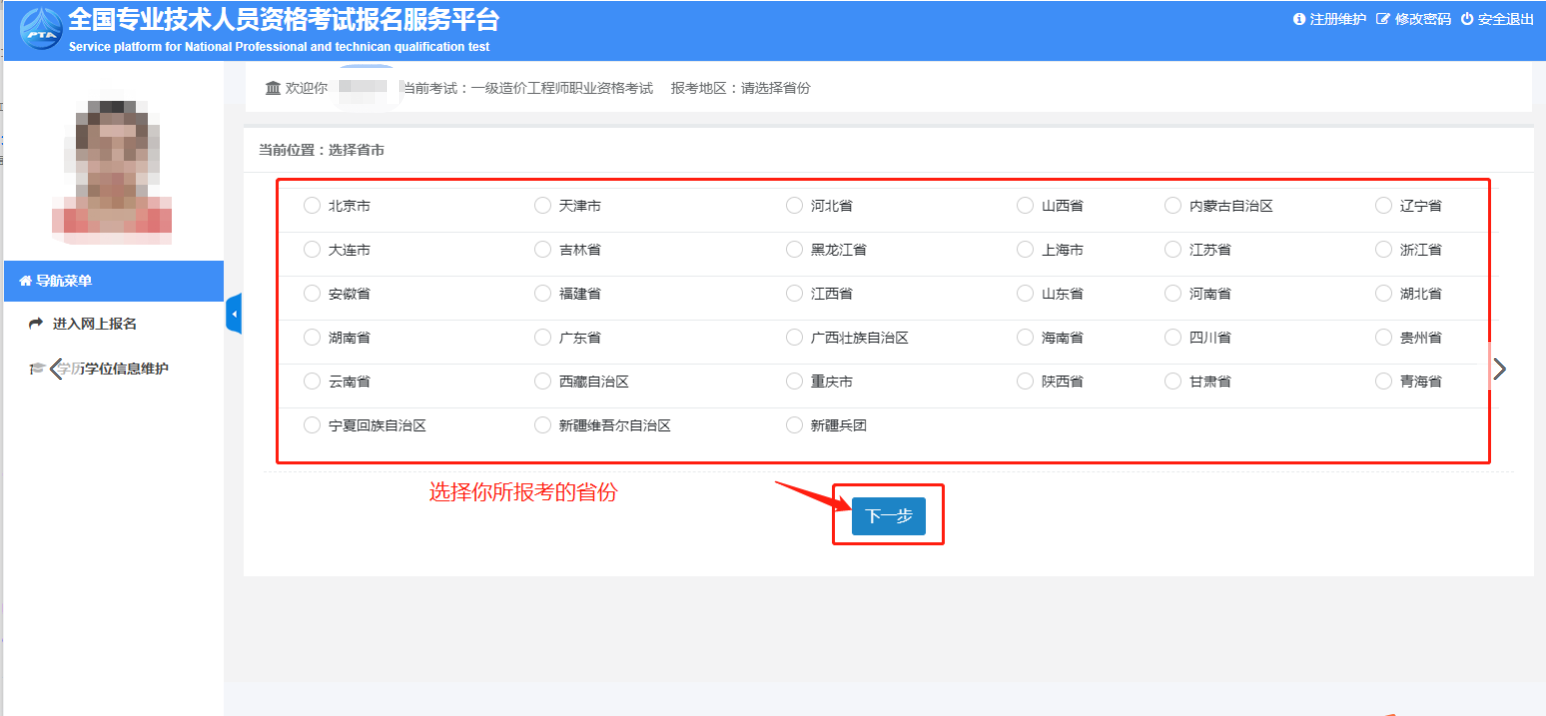Select 浙江省 radio button
Viewport: 1546px width, 716px height.
point(1383,250)
